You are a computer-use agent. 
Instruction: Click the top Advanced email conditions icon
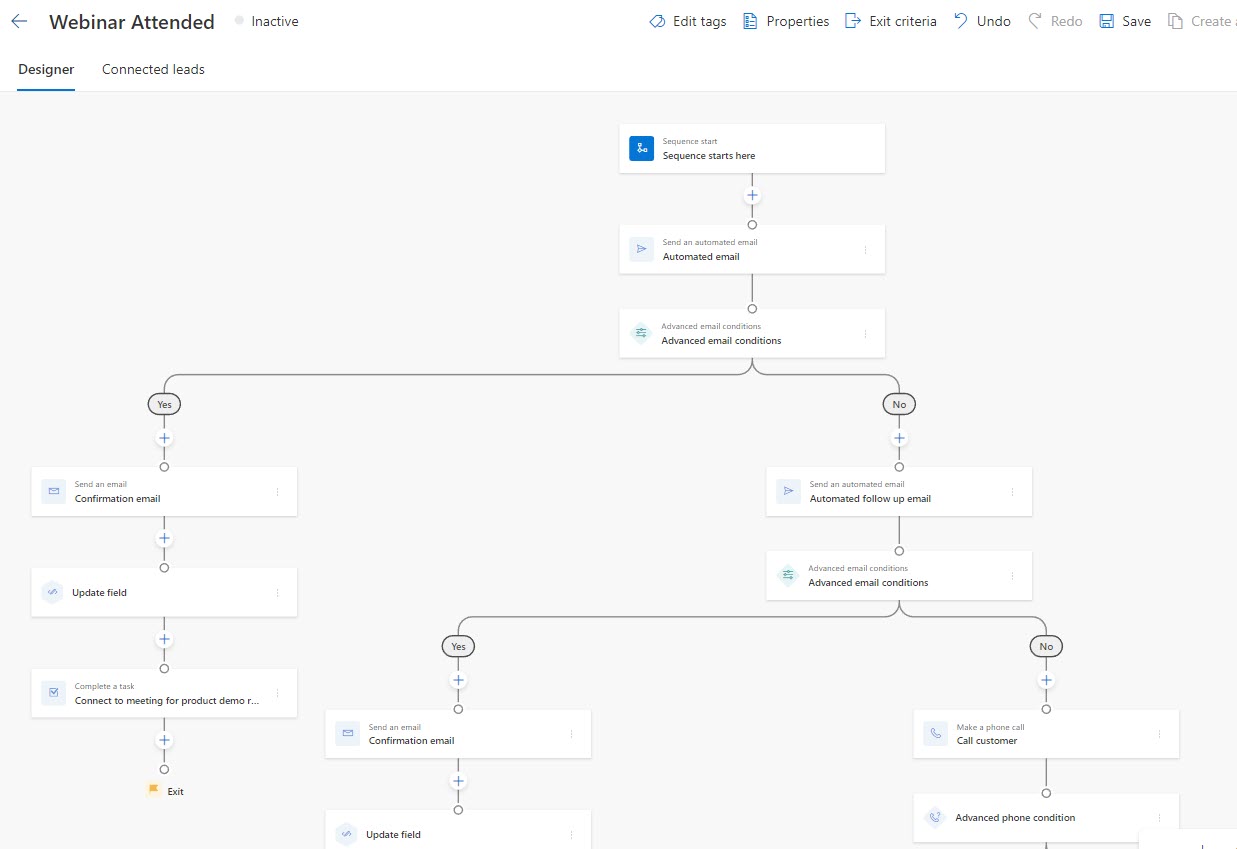coord(641,333)
